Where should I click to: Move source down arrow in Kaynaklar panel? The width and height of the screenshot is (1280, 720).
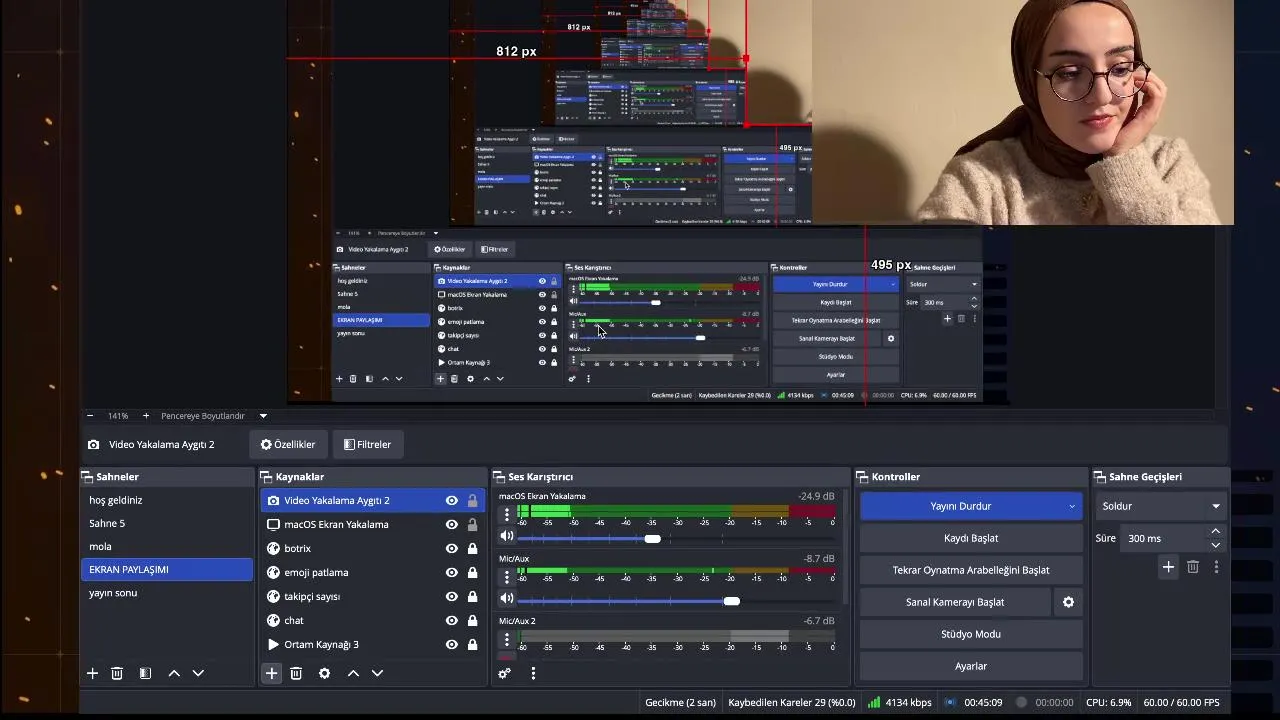[377, 674]
